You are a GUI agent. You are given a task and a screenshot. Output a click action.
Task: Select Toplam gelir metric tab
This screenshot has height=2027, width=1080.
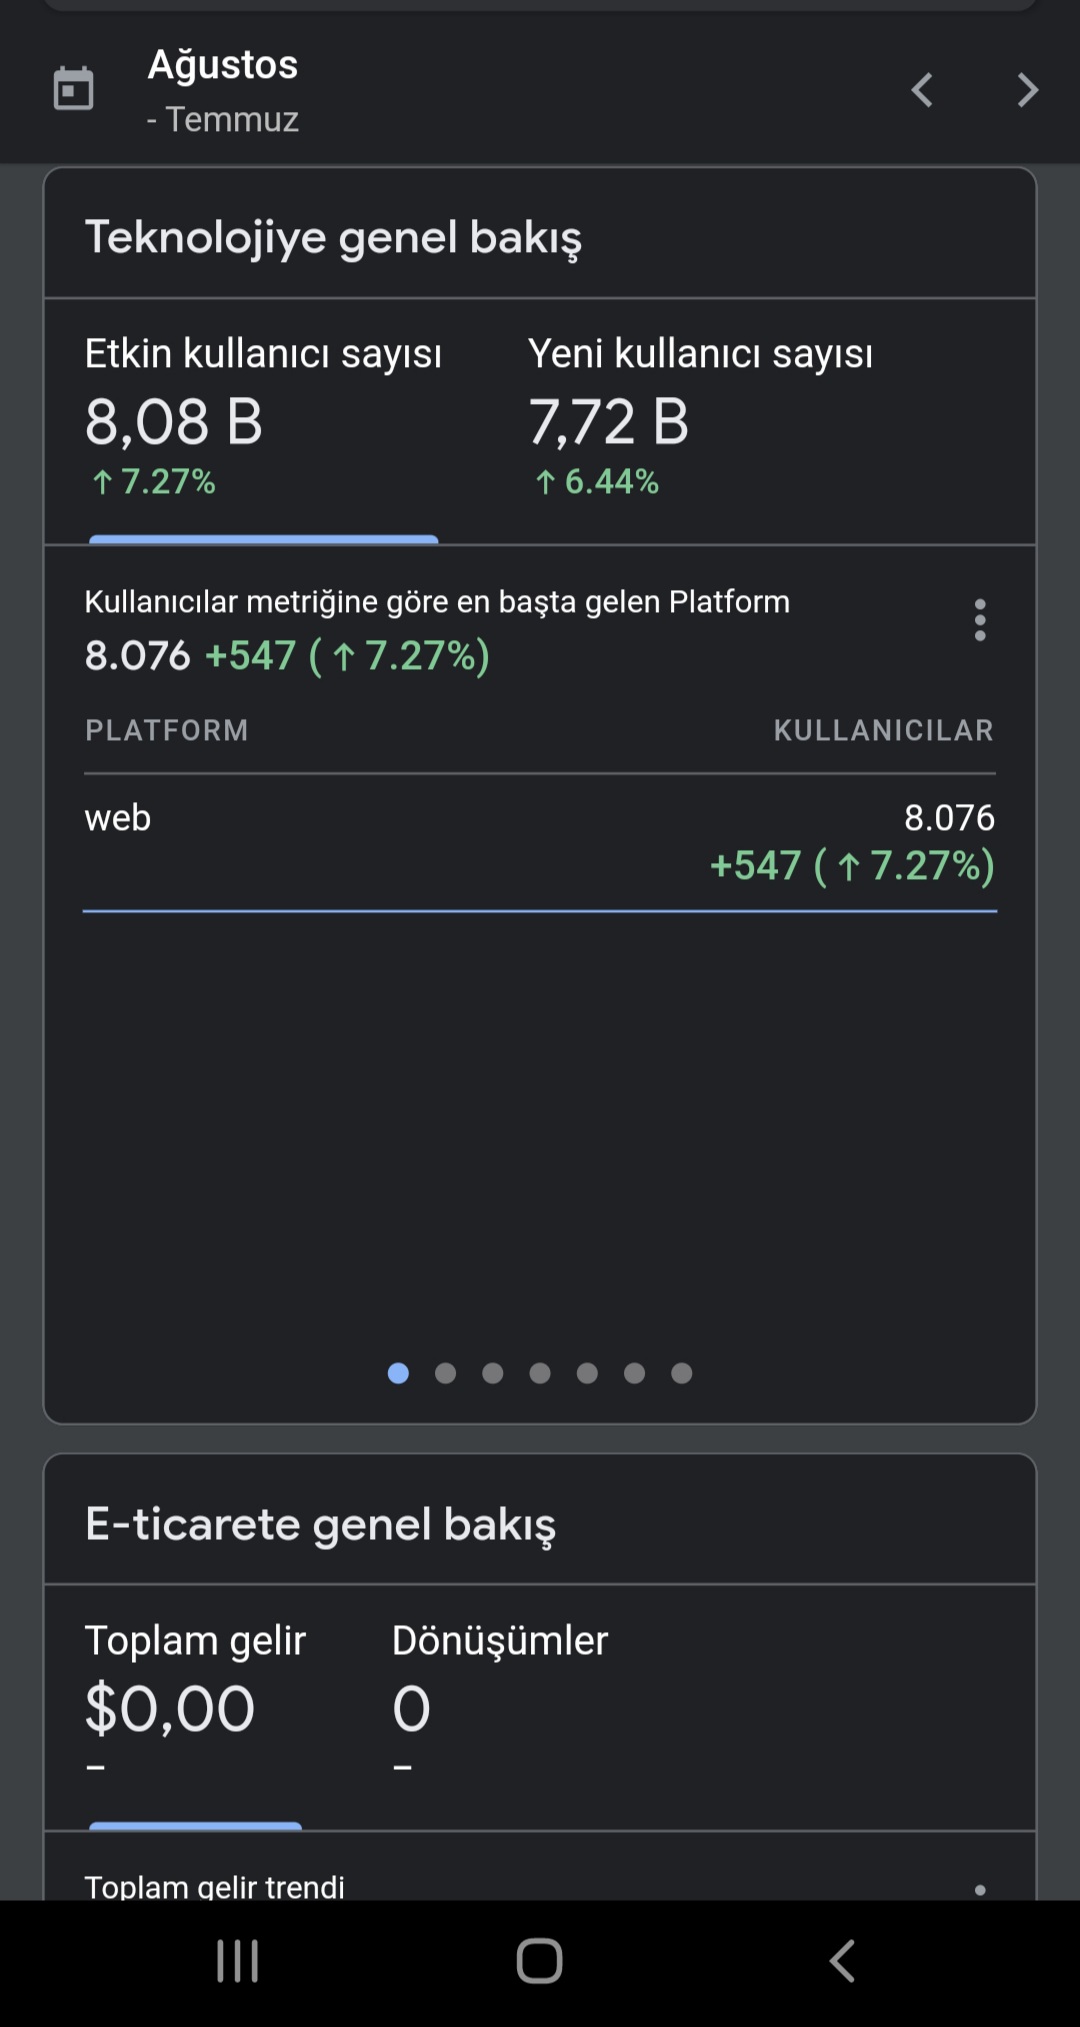tap(196, 1706)
